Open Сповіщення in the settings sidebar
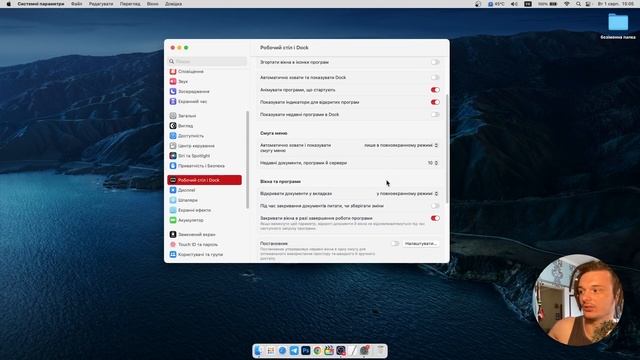 (x=187, y=71)
